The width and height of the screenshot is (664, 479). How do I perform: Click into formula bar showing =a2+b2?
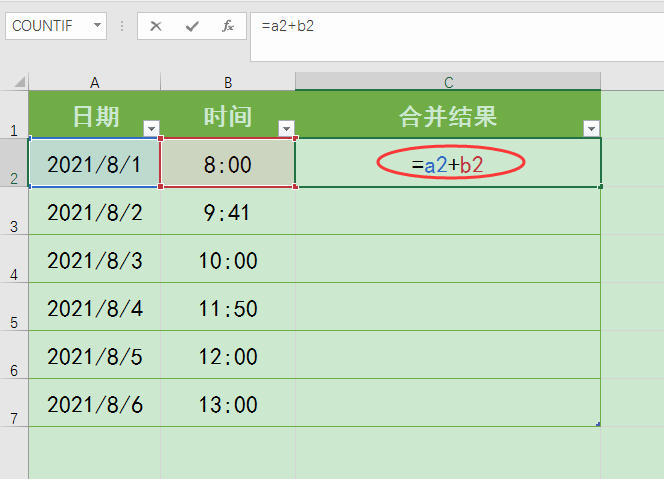click(457, 37)
